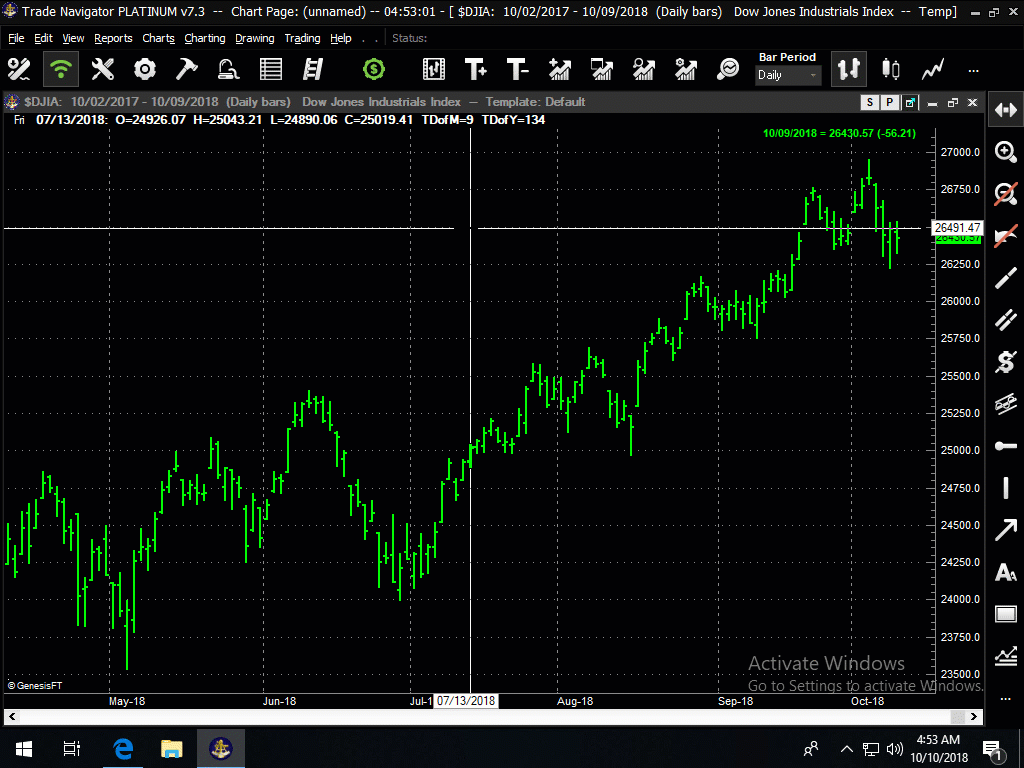The height and width of the screenshot is (768, 1024).
Task: Open the File menu
Action: tap(16, 39)
